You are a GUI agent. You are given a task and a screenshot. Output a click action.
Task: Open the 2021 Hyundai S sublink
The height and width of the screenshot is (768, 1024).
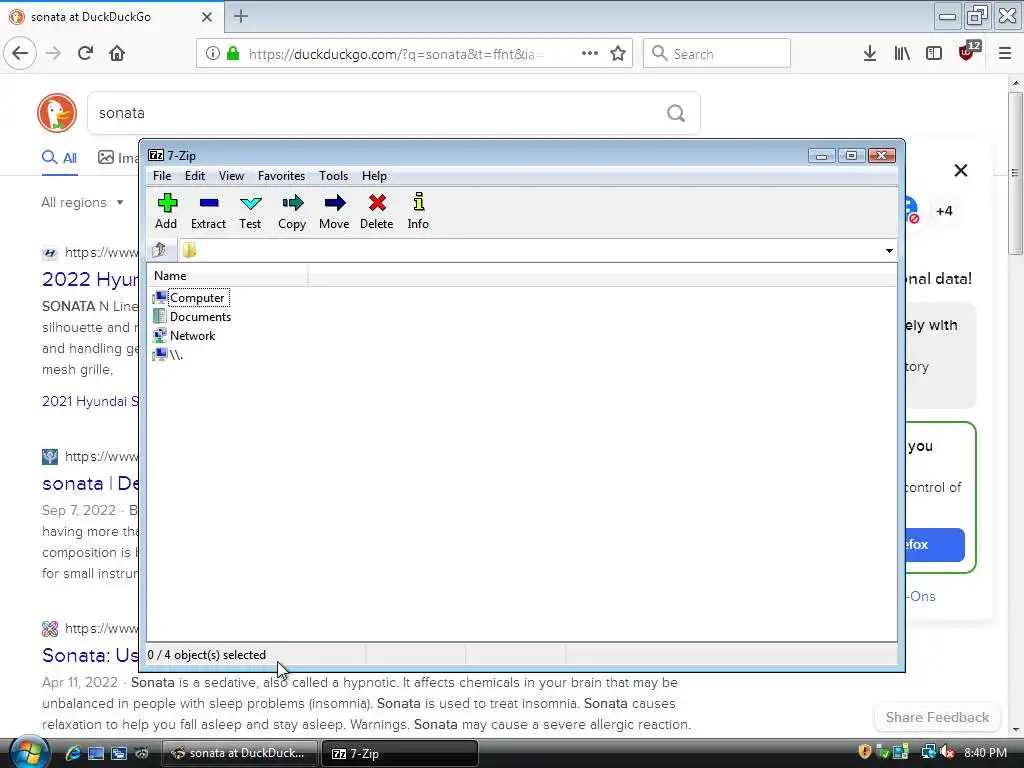click(90, 402)
